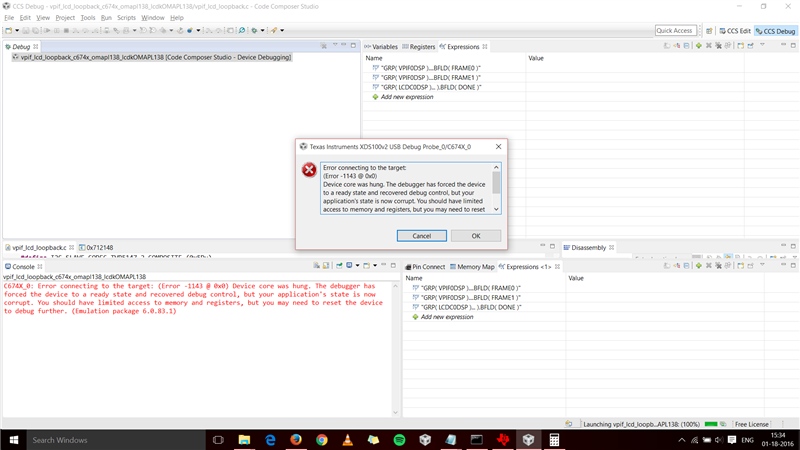
Task: Select FRAME0 expression row in upper Expressions panel
Action: (x=444, y=68)
